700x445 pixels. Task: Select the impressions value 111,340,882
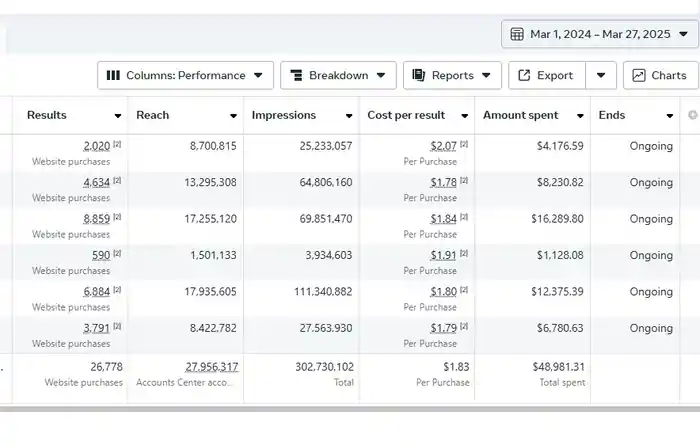click(x=323, y=292)
